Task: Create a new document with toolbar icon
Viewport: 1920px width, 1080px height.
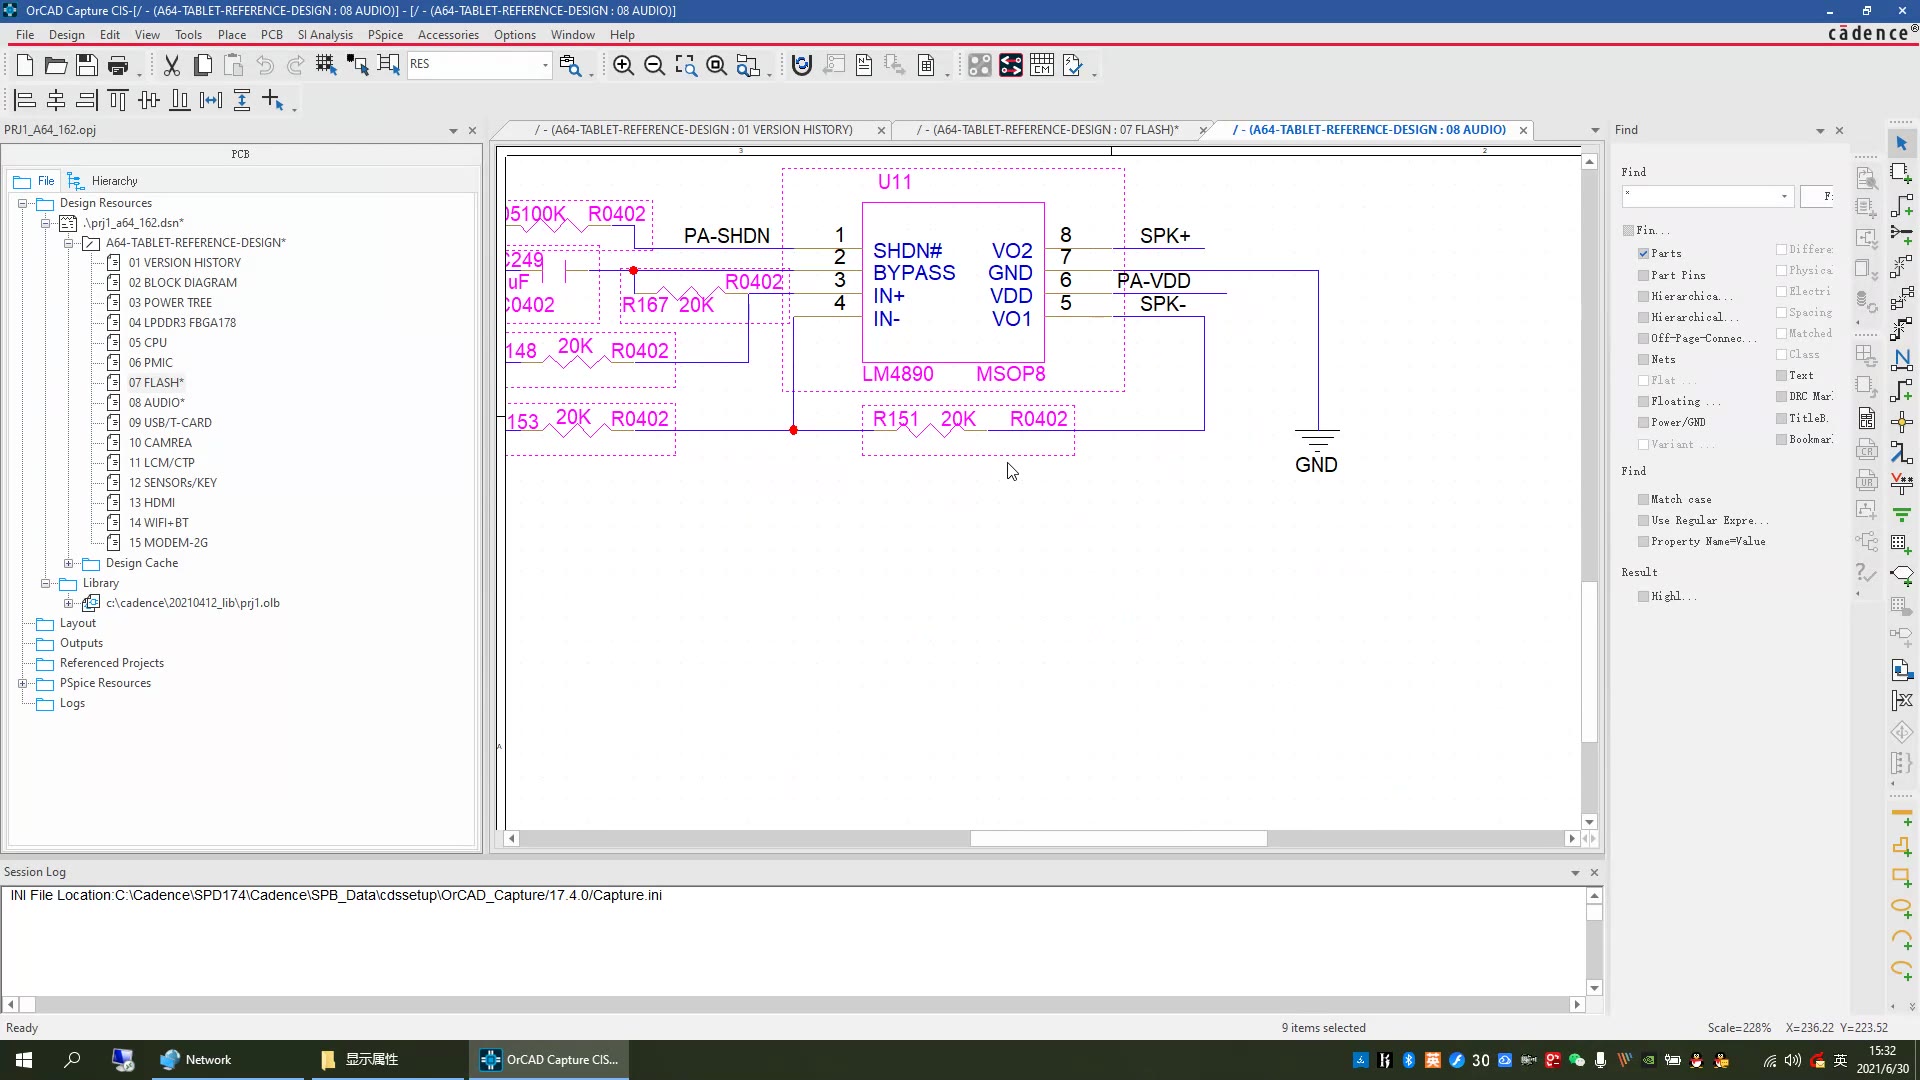Action: [25, 66]
